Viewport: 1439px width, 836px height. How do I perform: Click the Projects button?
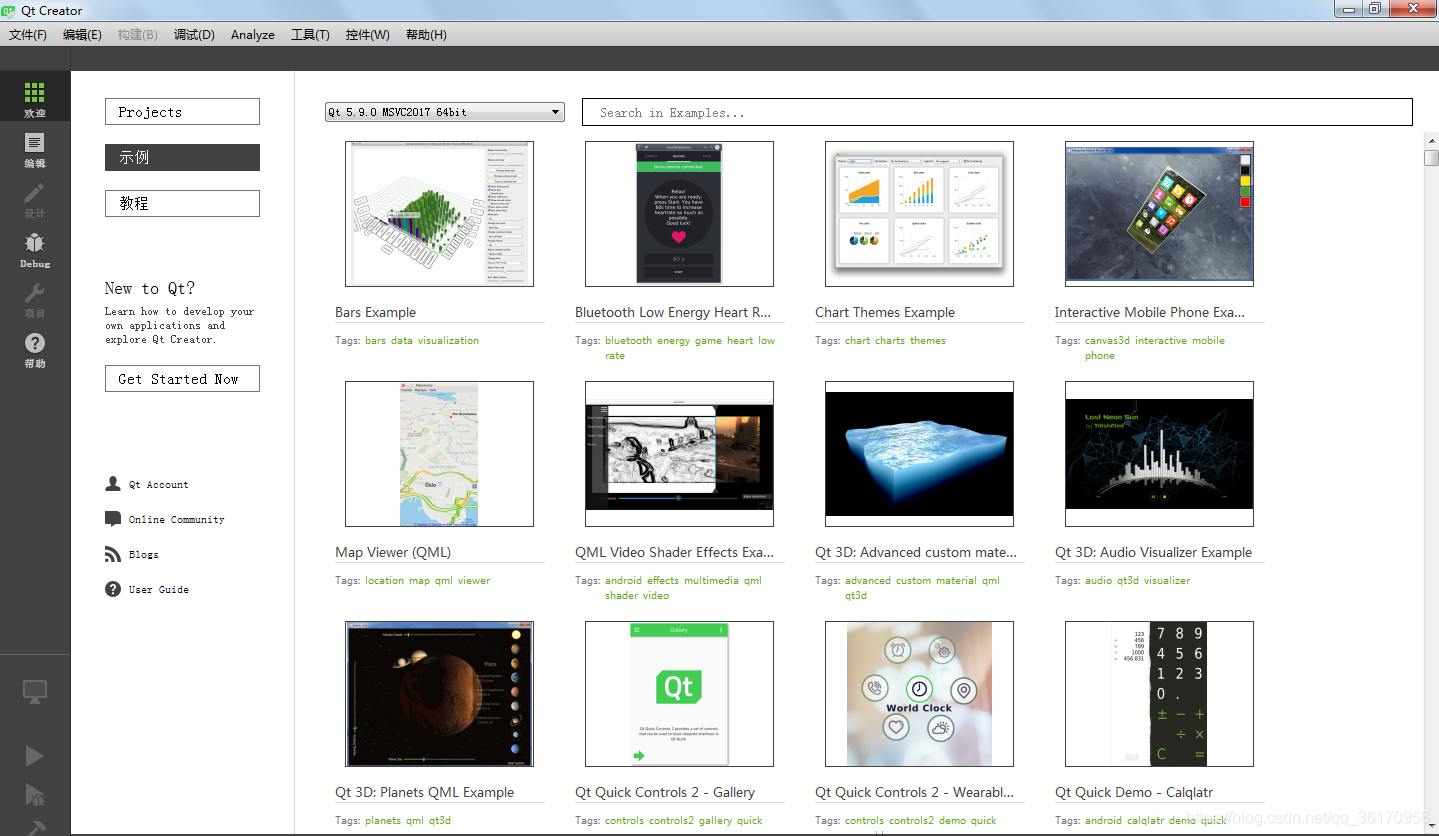182,112
